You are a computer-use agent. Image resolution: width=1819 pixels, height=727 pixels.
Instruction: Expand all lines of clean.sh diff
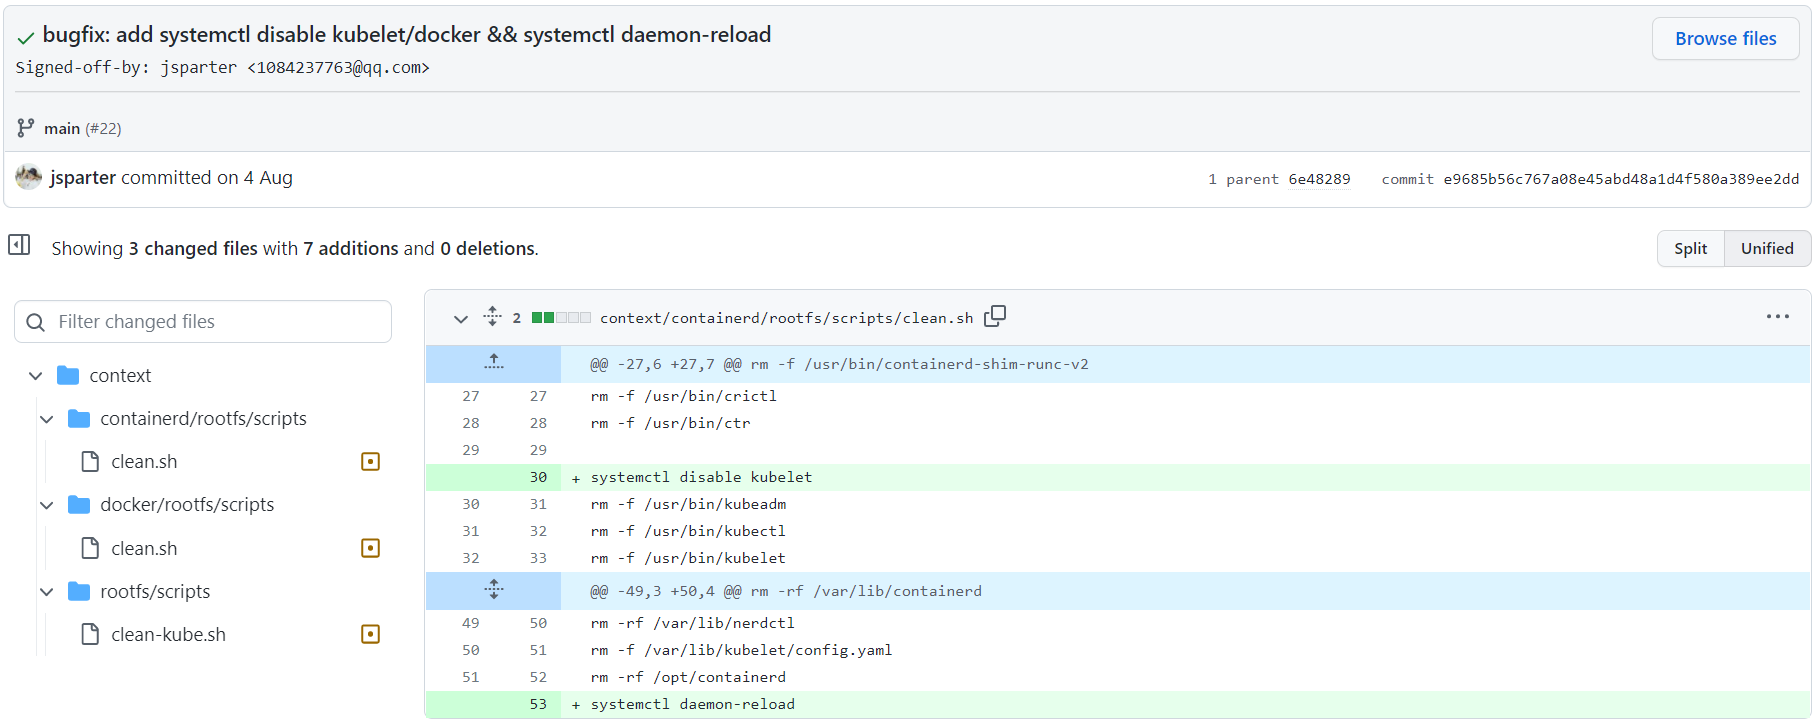click(x=492, y=317)
